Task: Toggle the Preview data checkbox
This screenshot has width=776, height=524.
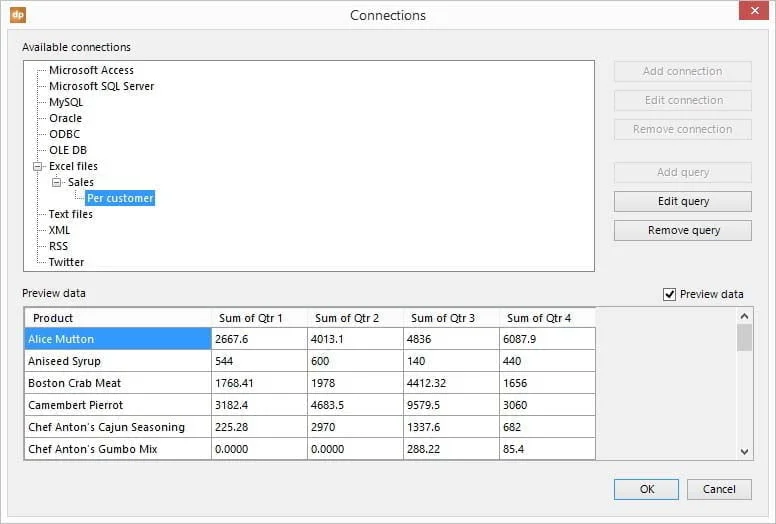Action: point(669,294)
